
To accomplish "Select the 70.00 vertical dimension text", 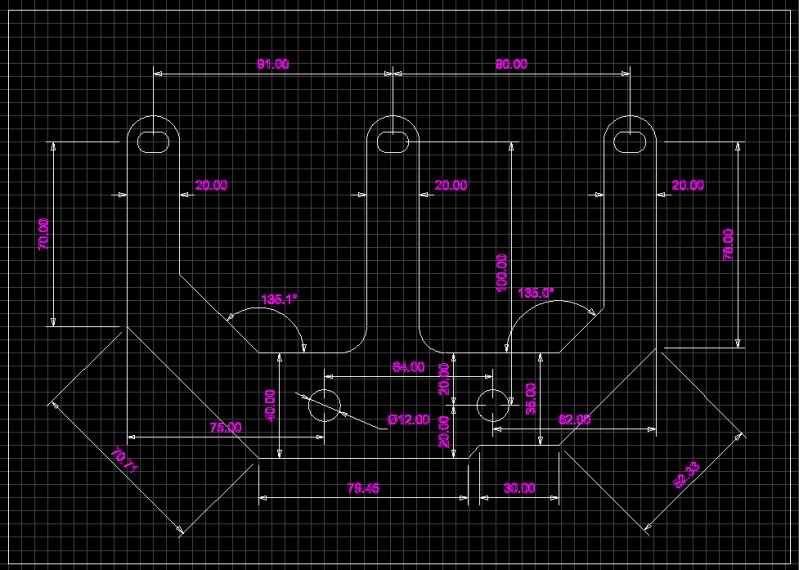I will pyautogui.click(x=44, y=233).
